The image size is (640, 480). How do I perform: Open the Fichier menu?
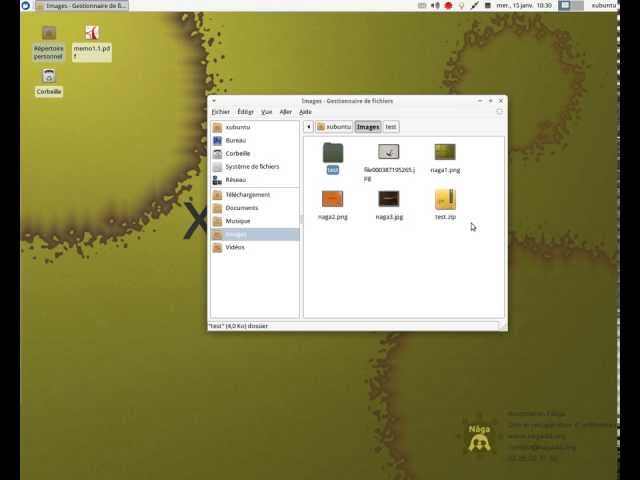(x=221, y=112)
